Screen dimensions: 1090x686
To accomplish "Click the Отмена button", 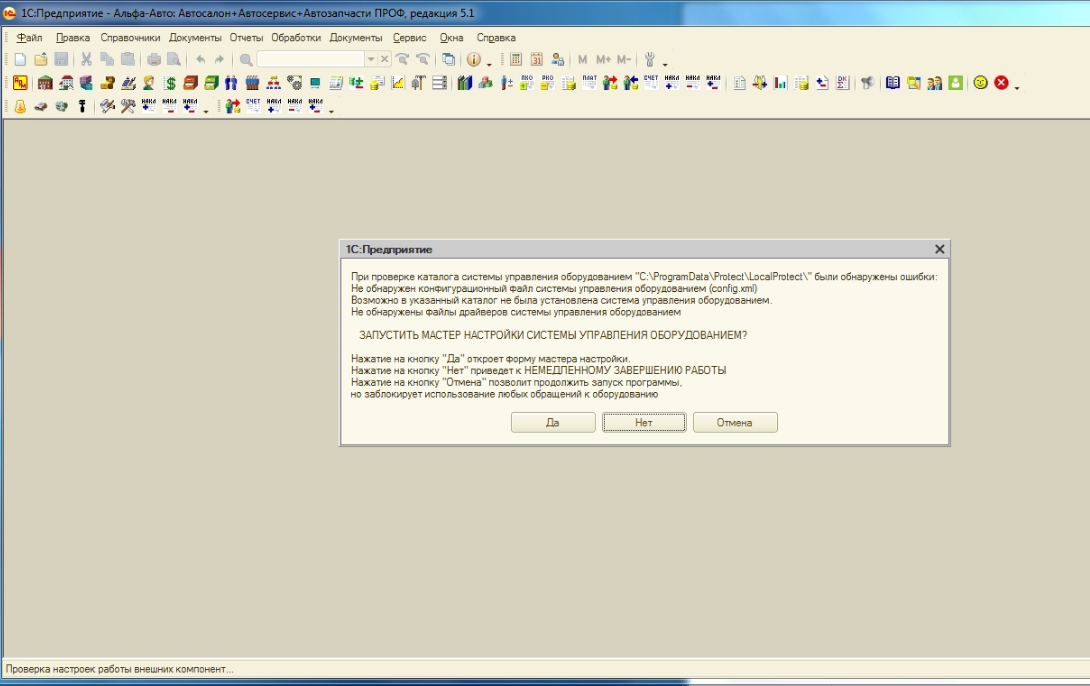I will (x=734, y=423).
